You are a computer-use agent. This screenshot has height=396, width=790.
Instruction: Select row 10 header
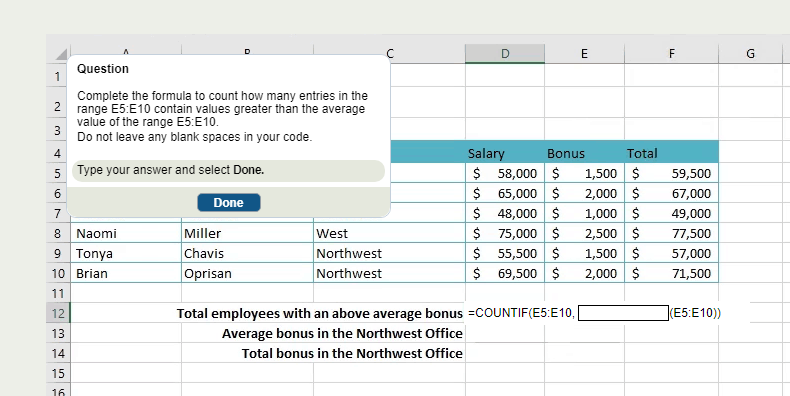point(58,274)
